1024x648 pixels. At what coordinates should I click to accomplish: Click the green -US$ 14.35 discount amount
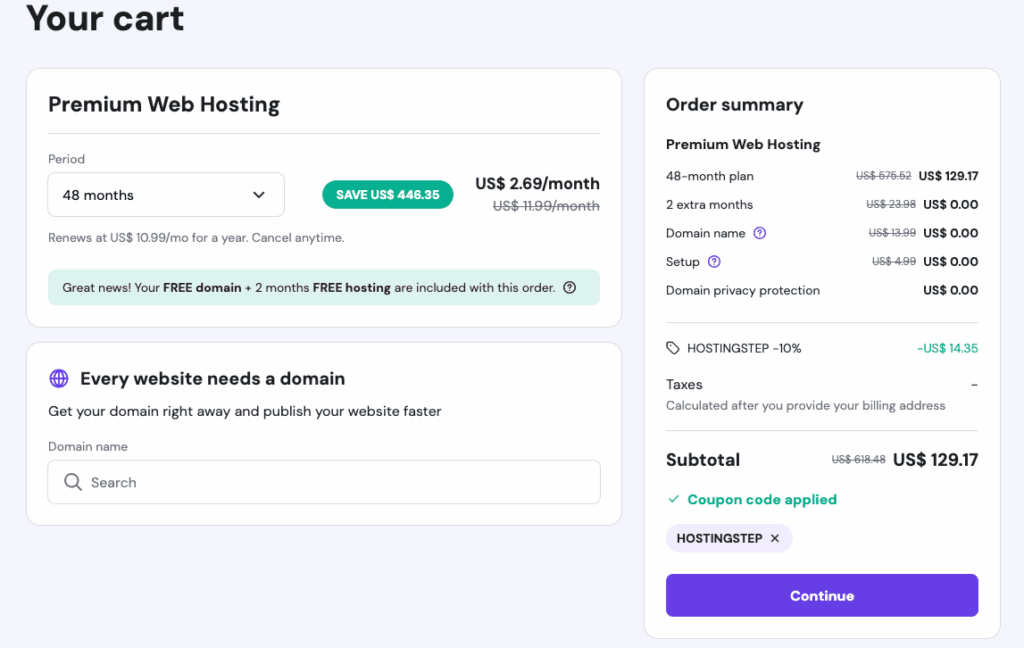click(x=946, y=349)
